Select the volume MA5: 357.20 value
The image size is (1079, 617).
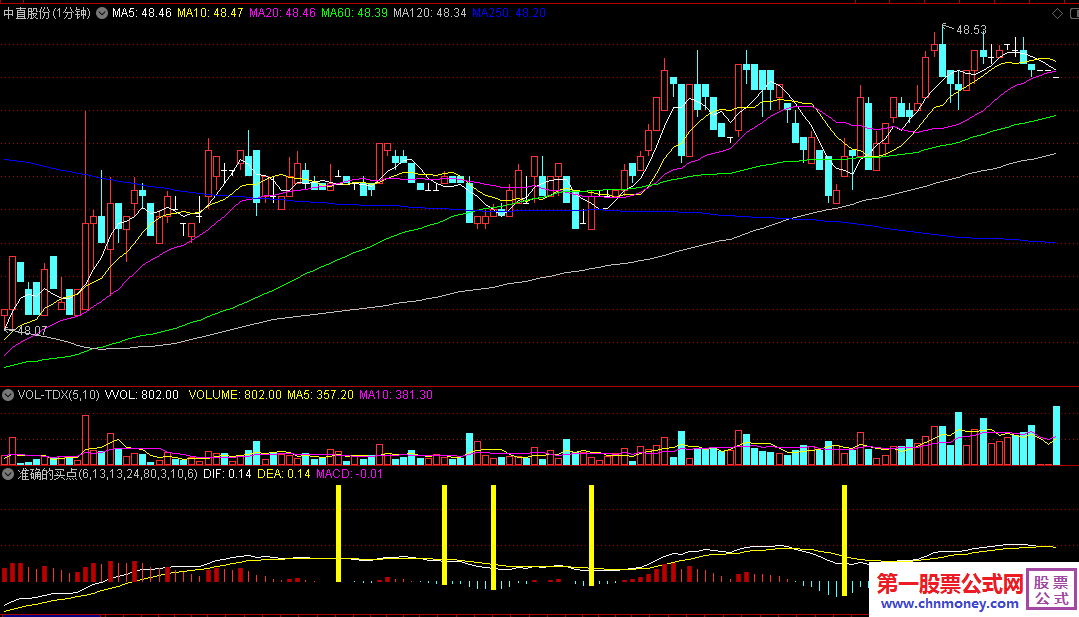coord(320,395)
